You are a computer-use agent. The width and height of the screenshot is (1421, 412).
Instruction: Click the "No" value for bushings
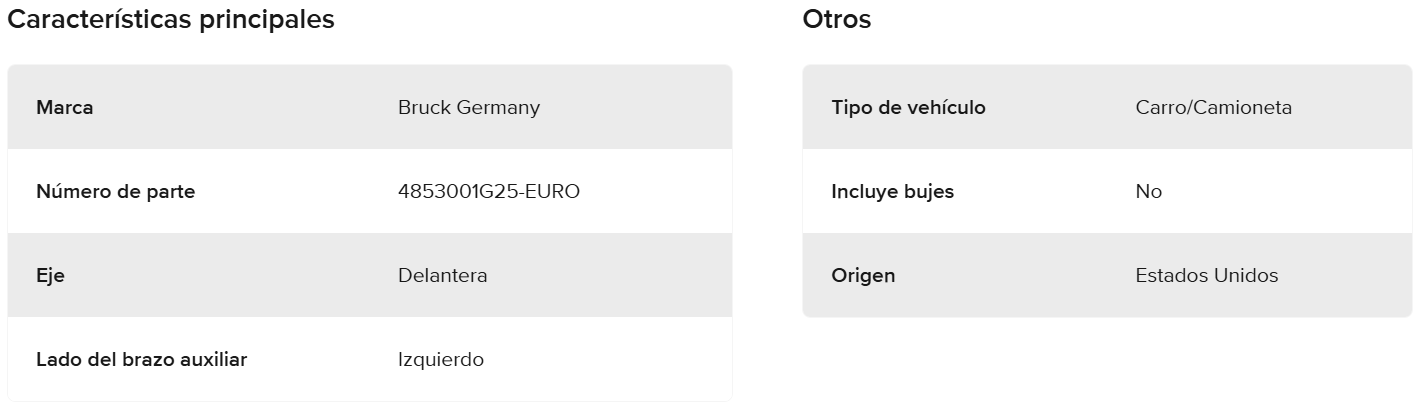(1148, 191)
